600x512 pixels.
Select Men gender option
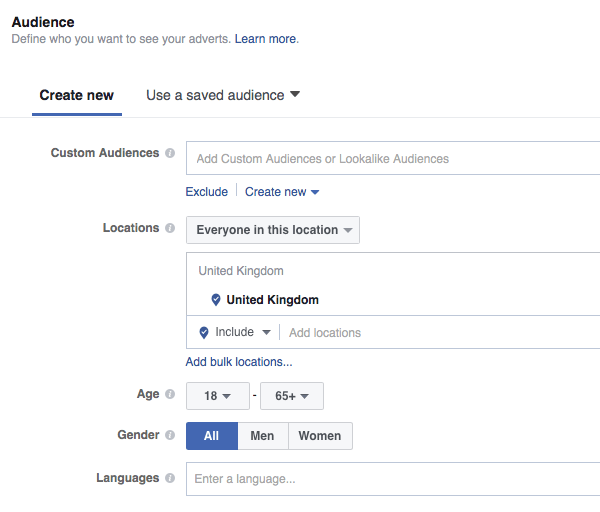(262, 436)
